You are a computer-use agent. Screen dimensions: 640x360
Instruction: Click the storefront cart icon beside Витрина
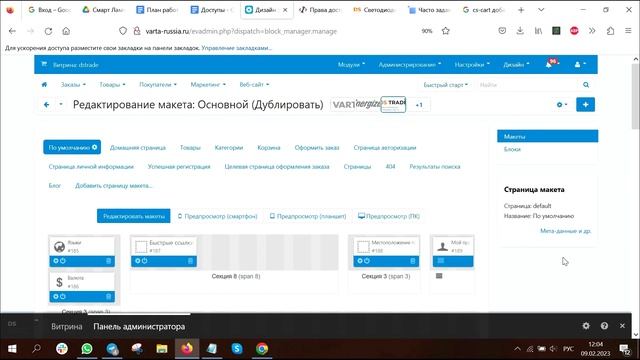(44, 64)
